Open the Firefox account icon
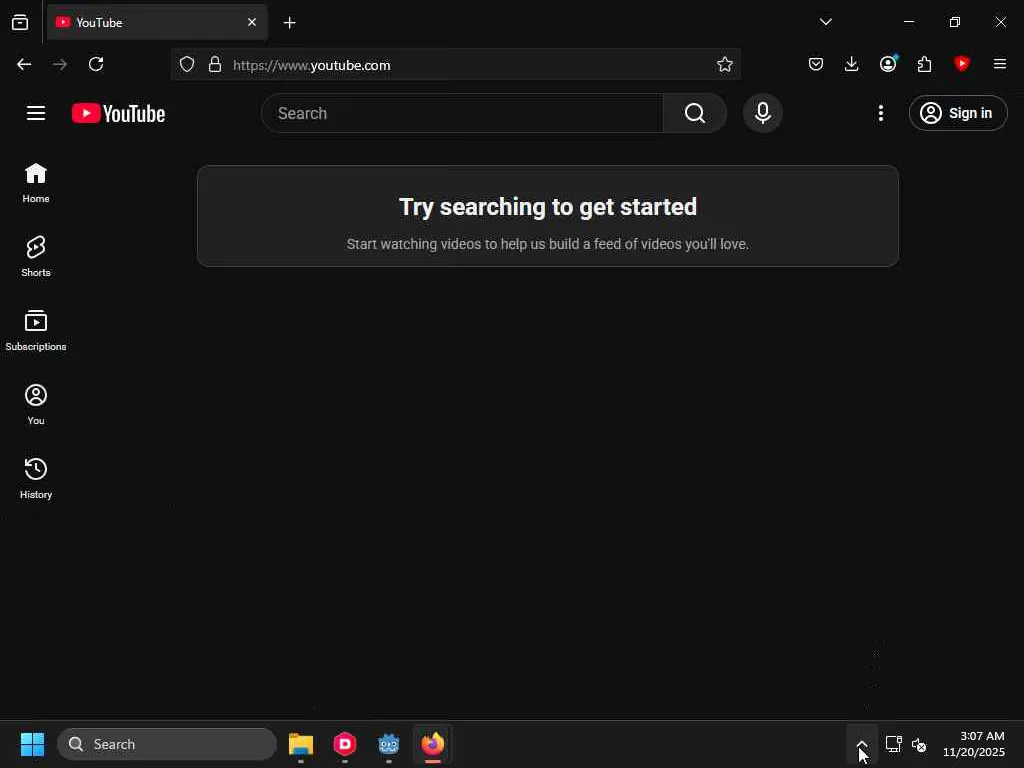 pyautogui.click(x=888, y=63)
